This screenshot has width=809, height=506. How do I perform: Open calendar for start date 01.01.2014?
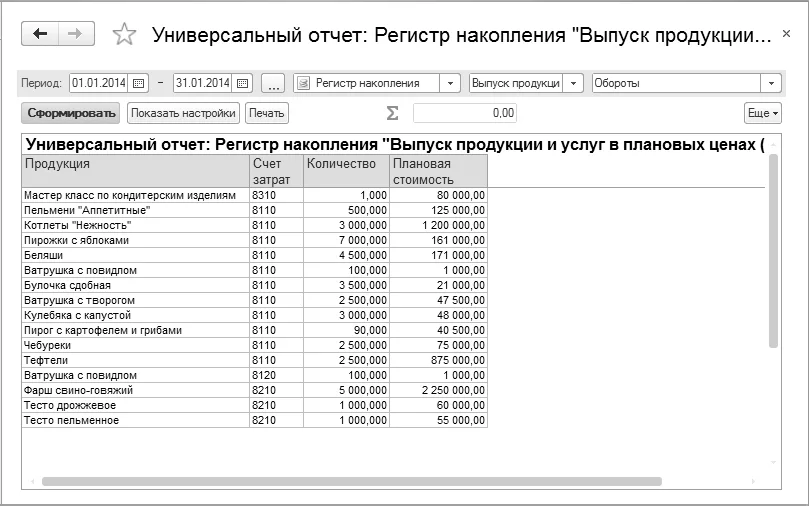tap(138, 83)
